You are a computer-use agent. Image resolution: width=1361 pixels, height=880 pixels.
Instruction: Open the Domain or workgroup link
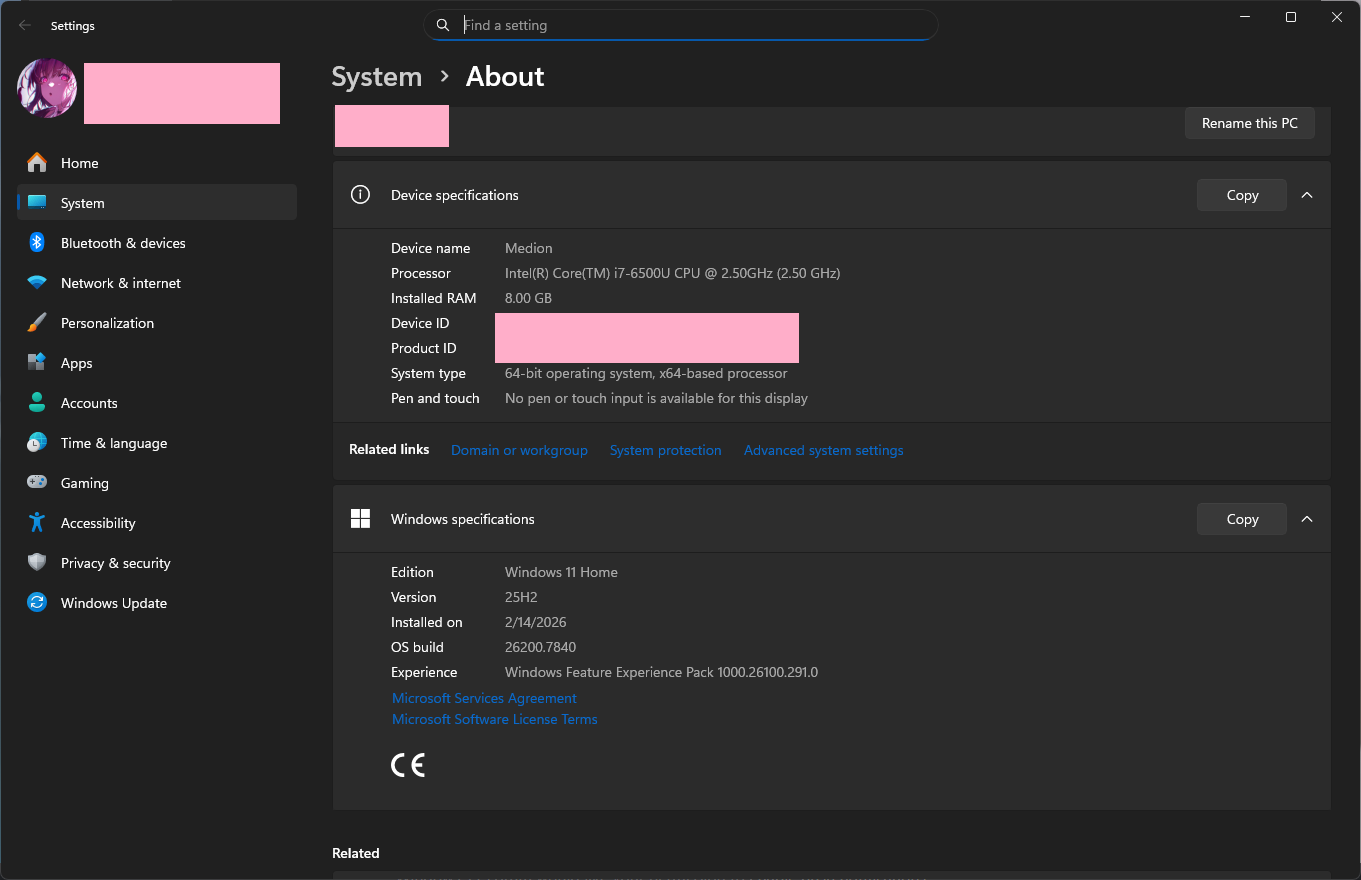pos(519,450)
